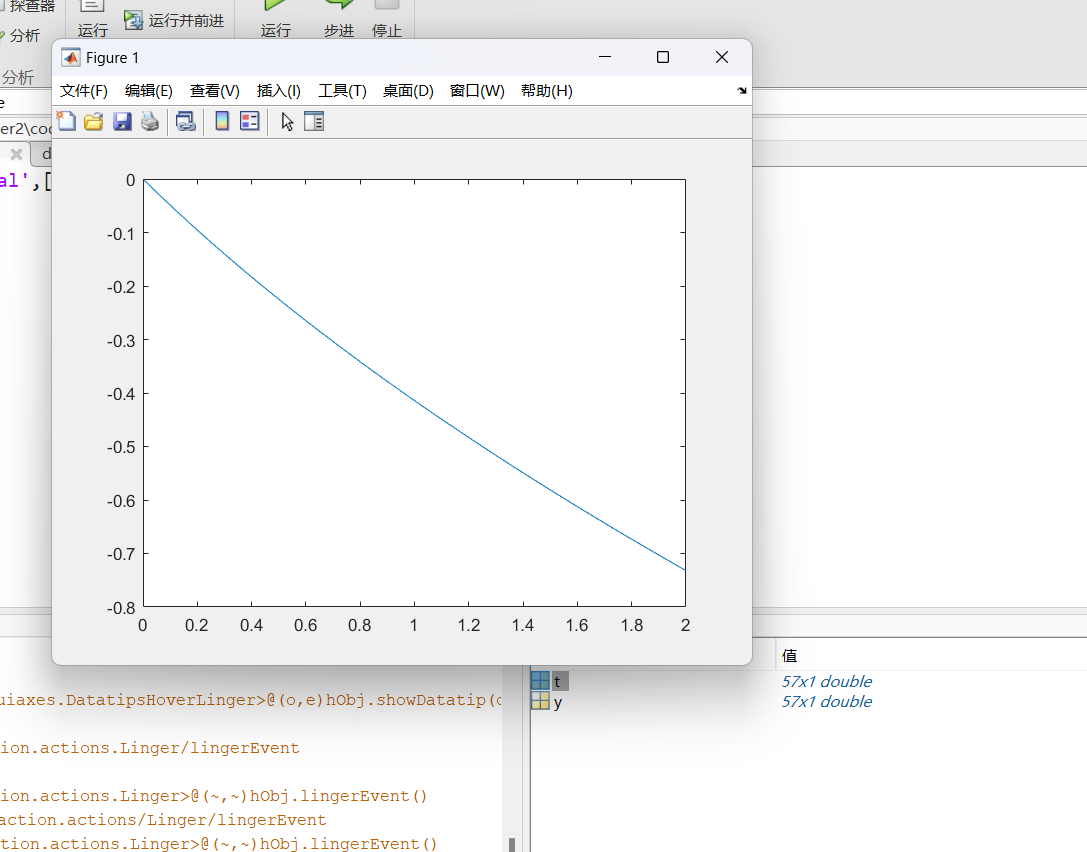Image resolution: width=1087 pixels, height=852 pixels.
Task: Insert a colorbar using the toolbar icon
Action: 222,121
